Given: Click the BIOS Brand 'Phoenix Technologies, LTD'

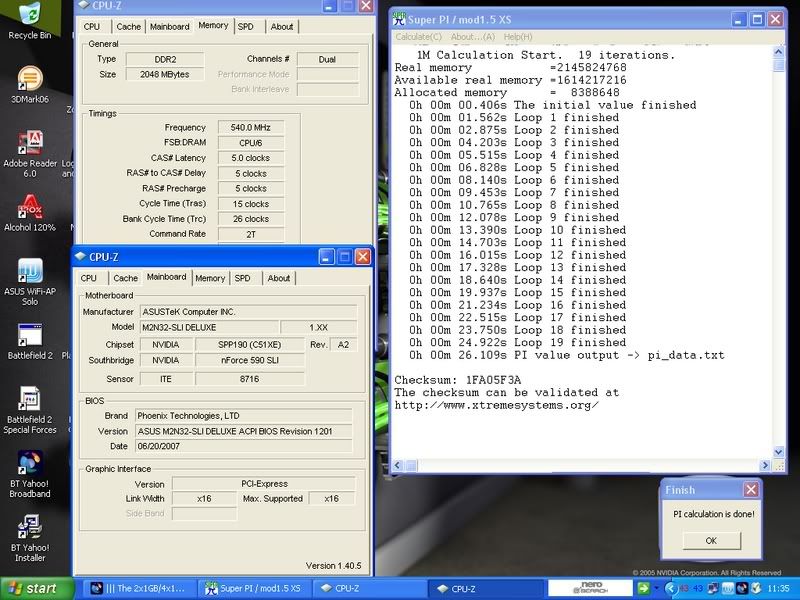Looking at the screenshot, I should 243,416.
